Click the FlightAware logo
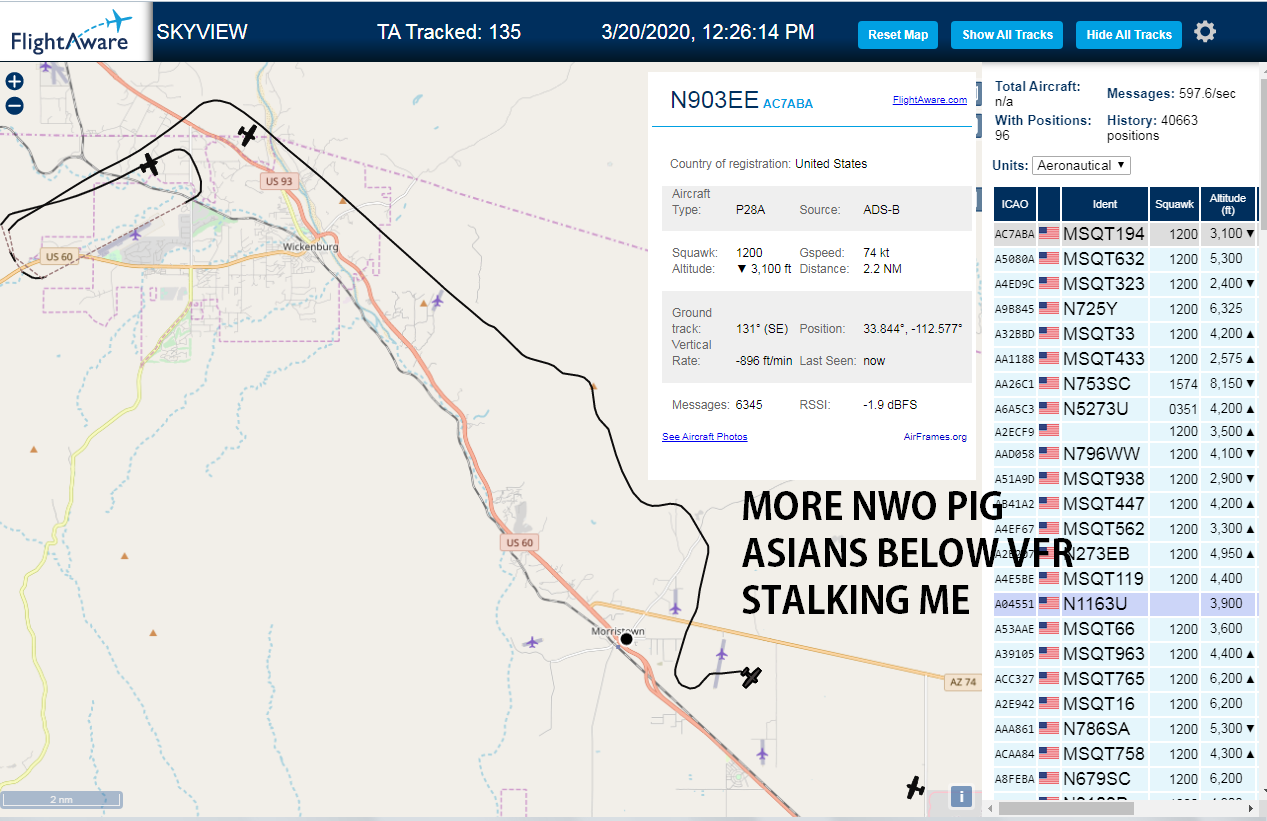1267x821 pixels. (x=76, y=31)
